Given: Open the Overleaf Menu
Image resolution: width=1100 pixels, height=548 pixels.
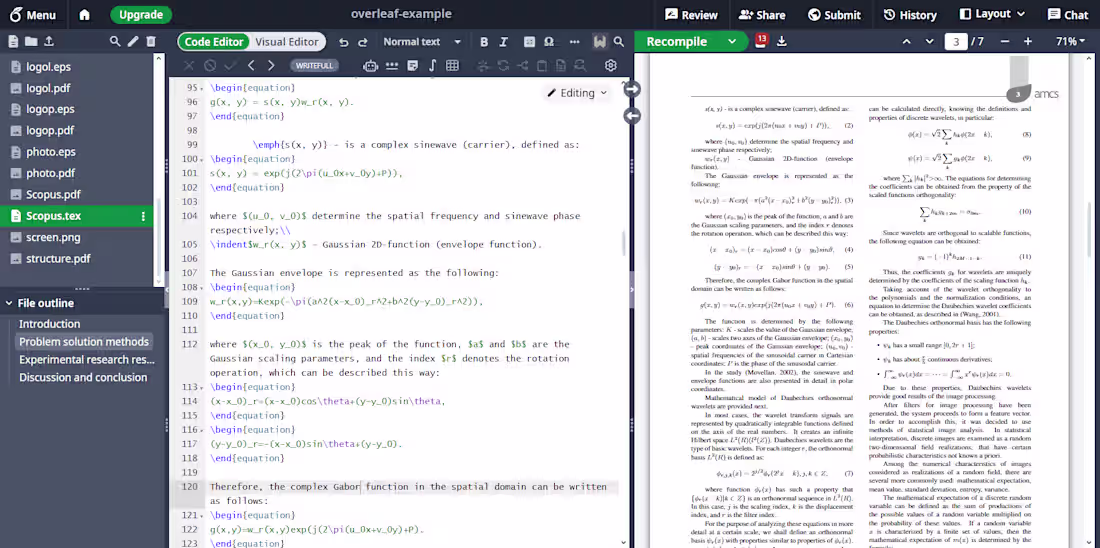Looking at the screenshot, I should click(32, 15).
